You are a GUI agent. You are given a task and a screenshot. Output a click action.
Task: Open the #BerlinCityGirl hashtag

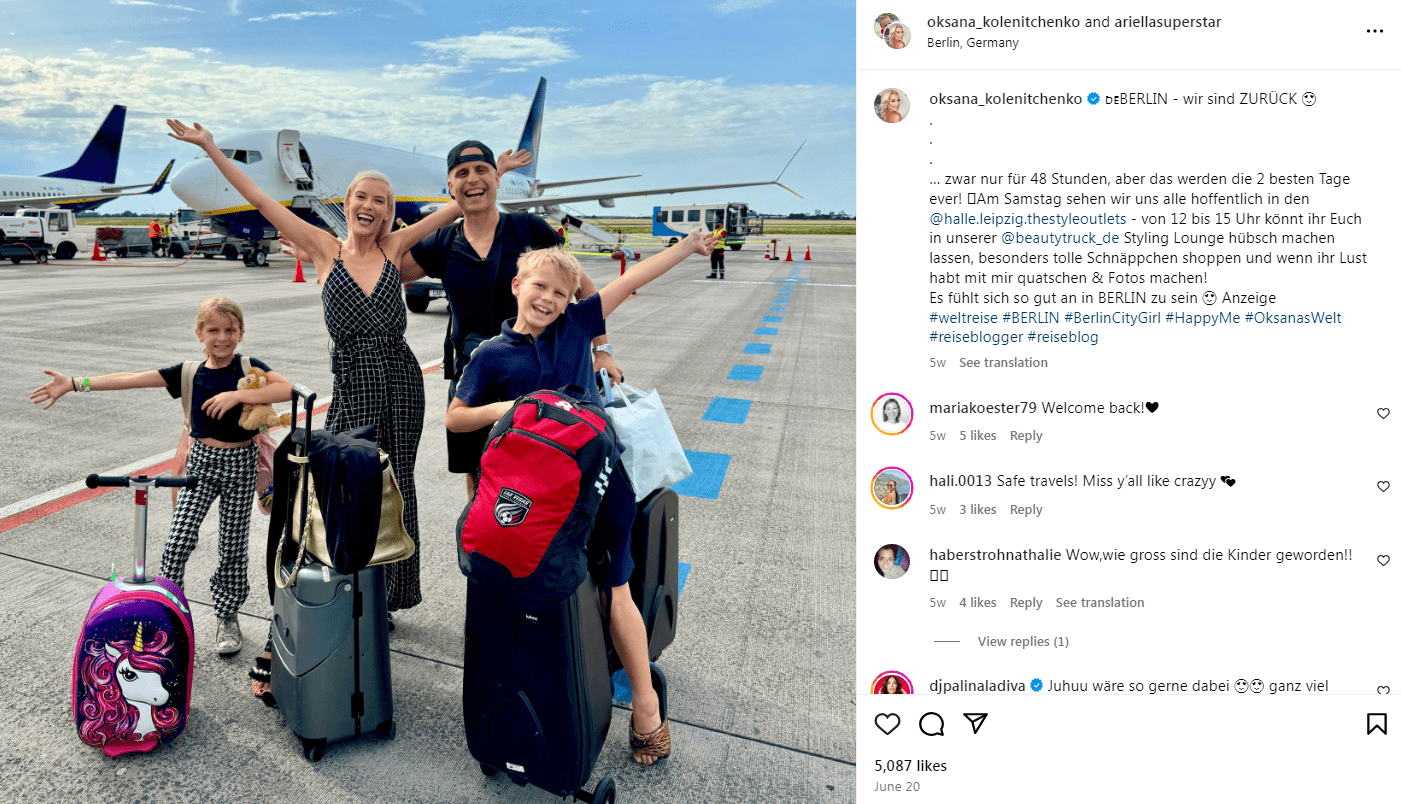click(x=1112, y=317)
